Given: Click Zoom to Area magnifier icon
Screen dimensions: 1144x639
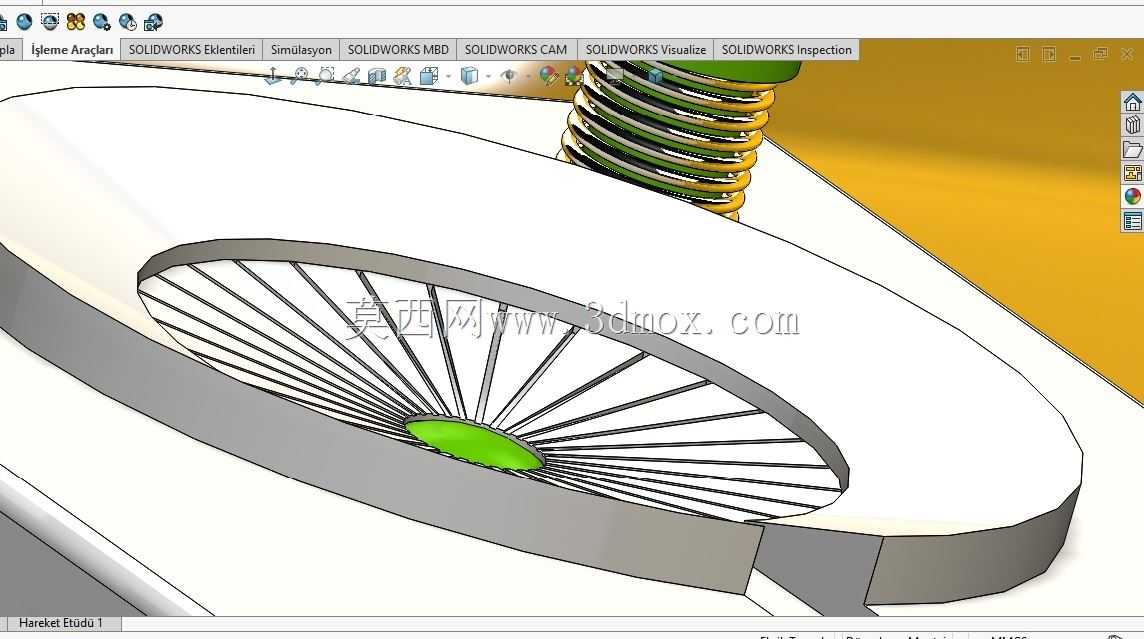Looking at the screenshot, I should pyautogui.click(x=326, y=76).
